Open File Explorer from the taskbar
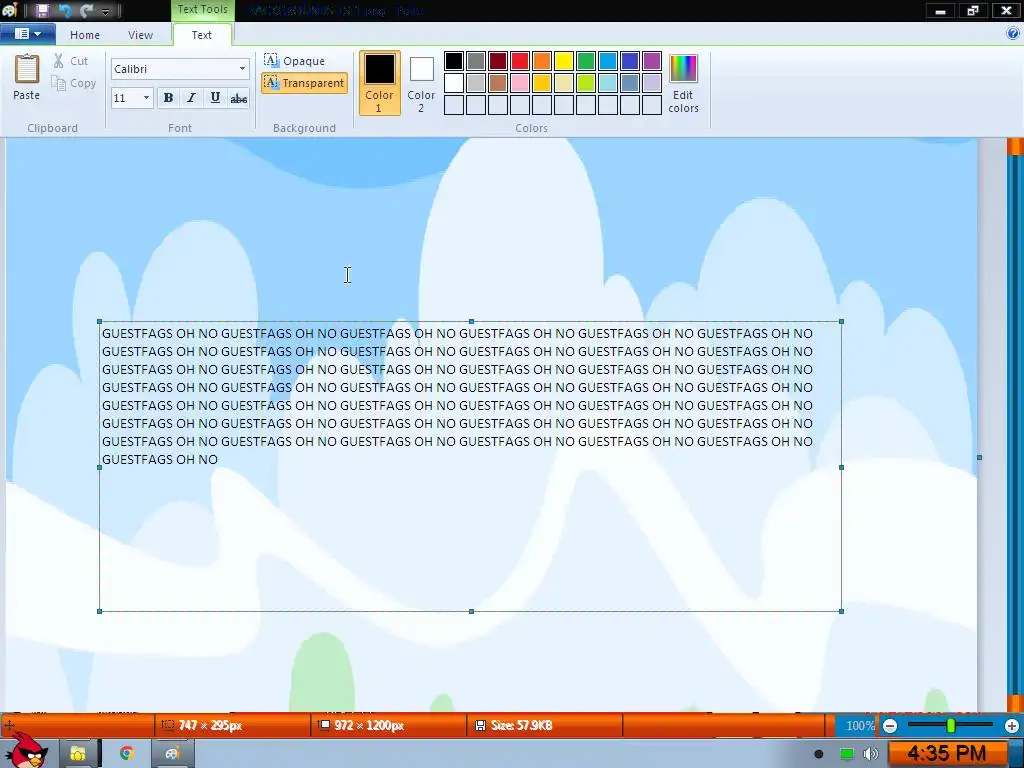1024x768 pixels. 78,754
